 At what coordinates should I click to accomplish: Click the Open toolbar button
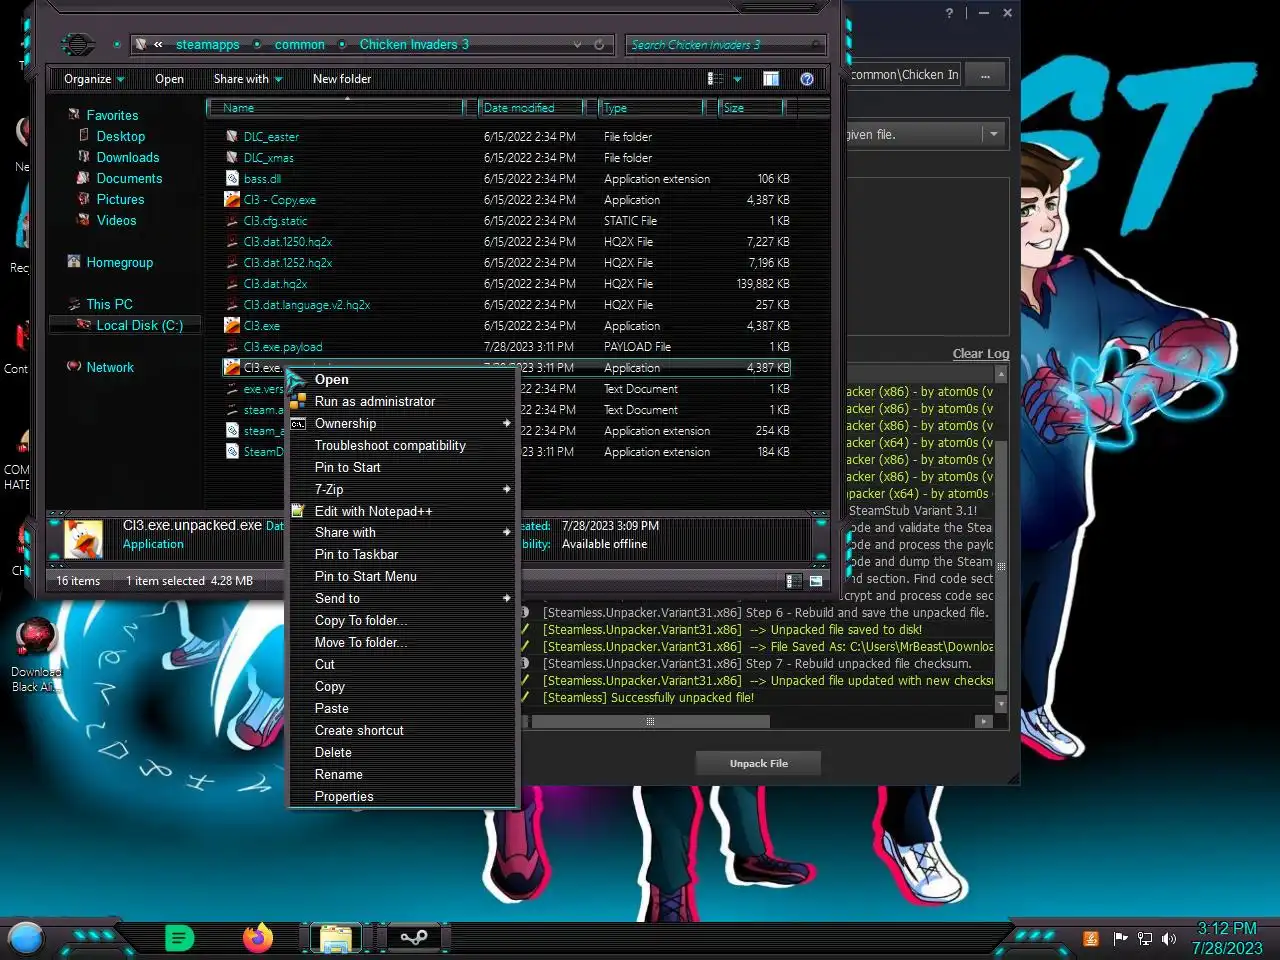click(169, 79)
